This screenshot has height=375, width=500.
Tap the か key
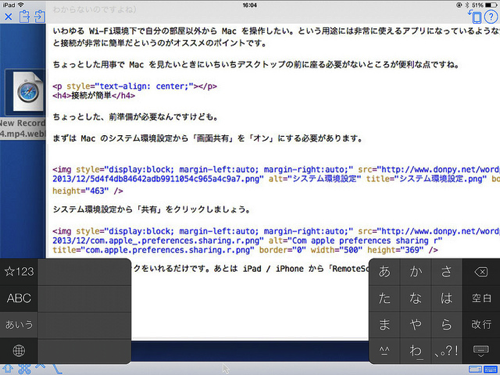click(x=416, y=272)
